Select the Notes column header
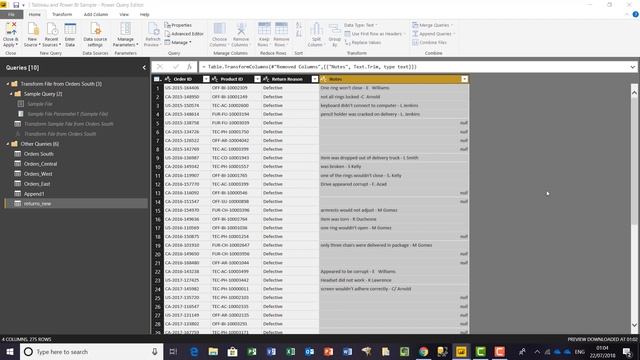 click(394, 79)
